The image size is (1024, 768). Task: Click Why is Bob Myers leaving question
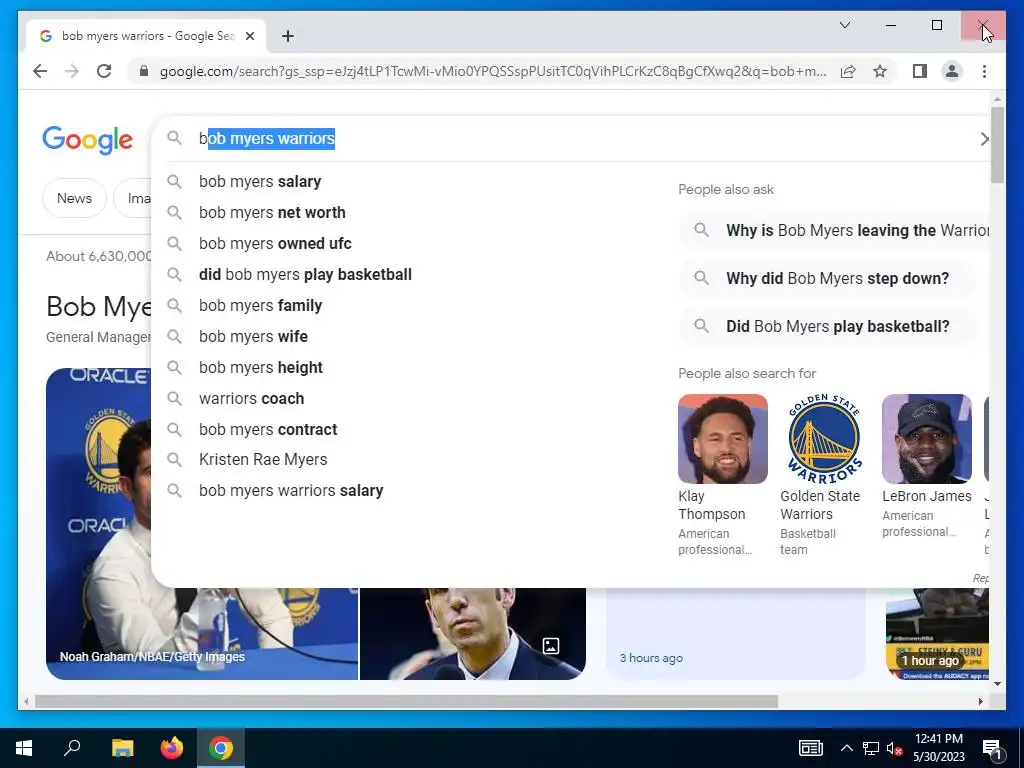pos(834,230)
